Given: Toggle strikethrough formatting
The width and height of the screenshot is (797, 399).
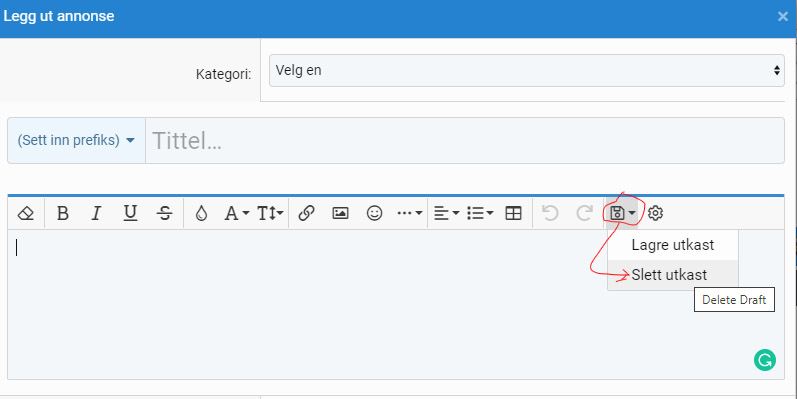Looking at the screenshot, I should 164,213.
